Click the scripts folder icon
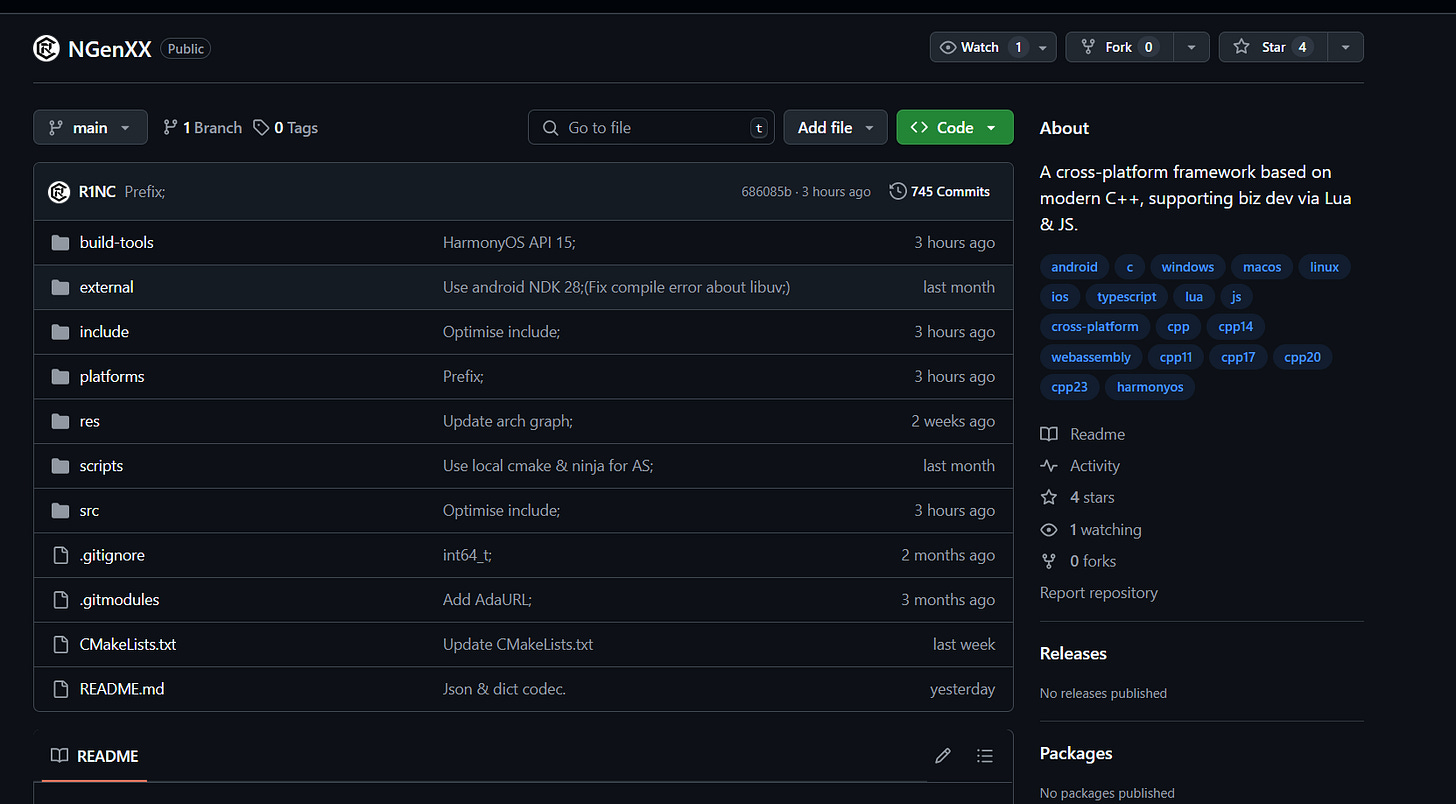 pos(60,466)
